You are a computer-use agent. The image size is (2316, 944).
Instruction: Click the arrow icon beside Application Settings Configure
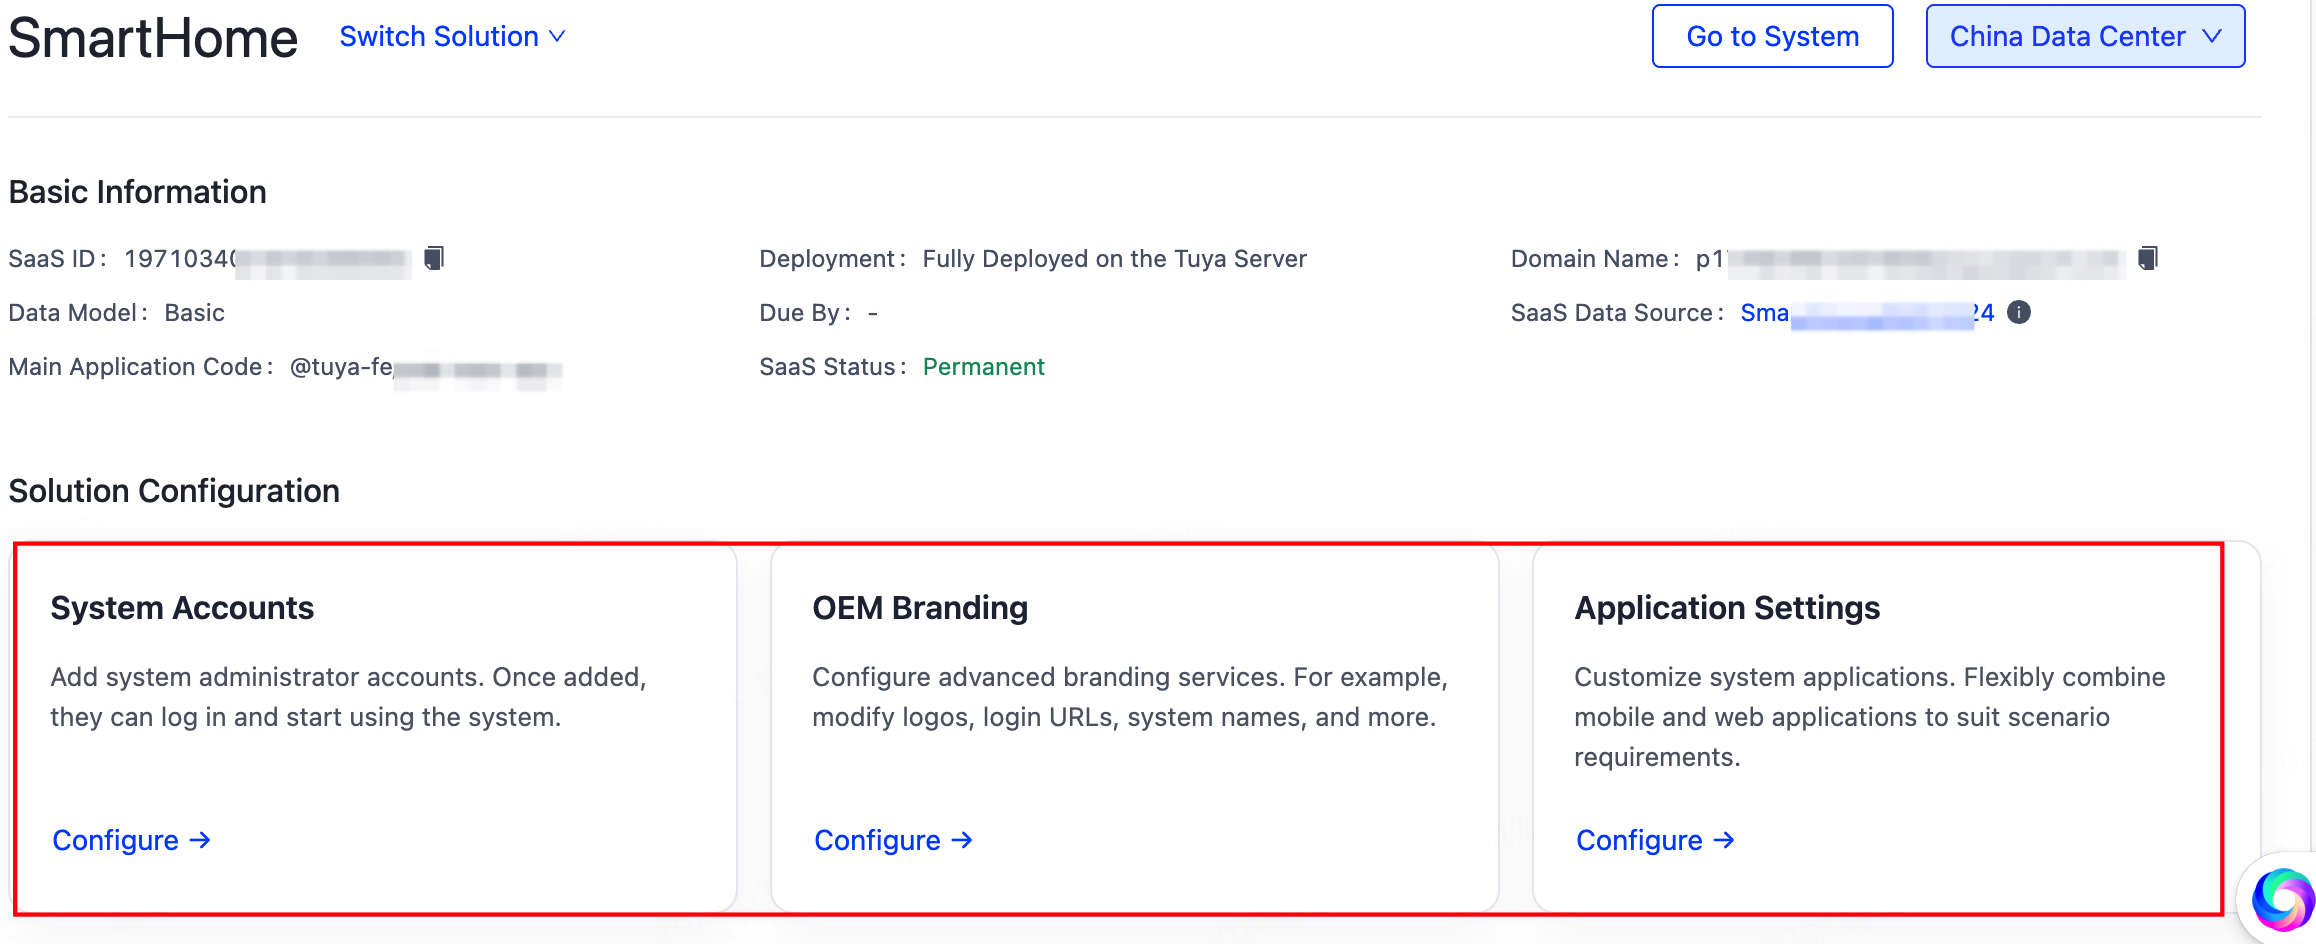[1725, 840]
